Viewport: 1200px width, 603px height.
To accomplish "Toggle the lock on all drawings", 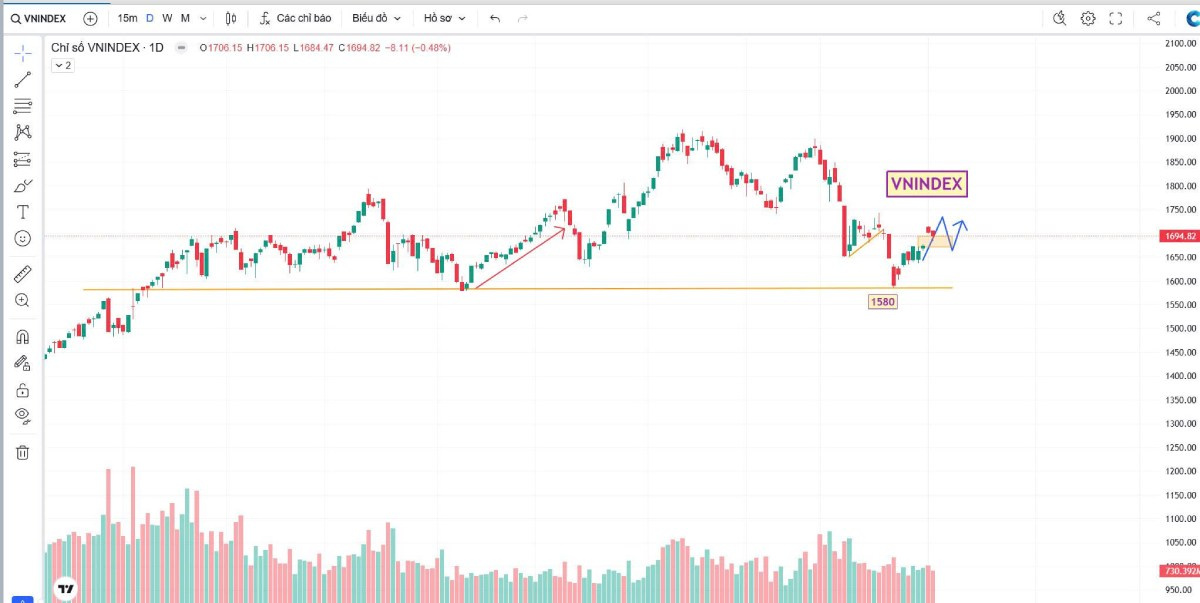I will click(20, 390).
